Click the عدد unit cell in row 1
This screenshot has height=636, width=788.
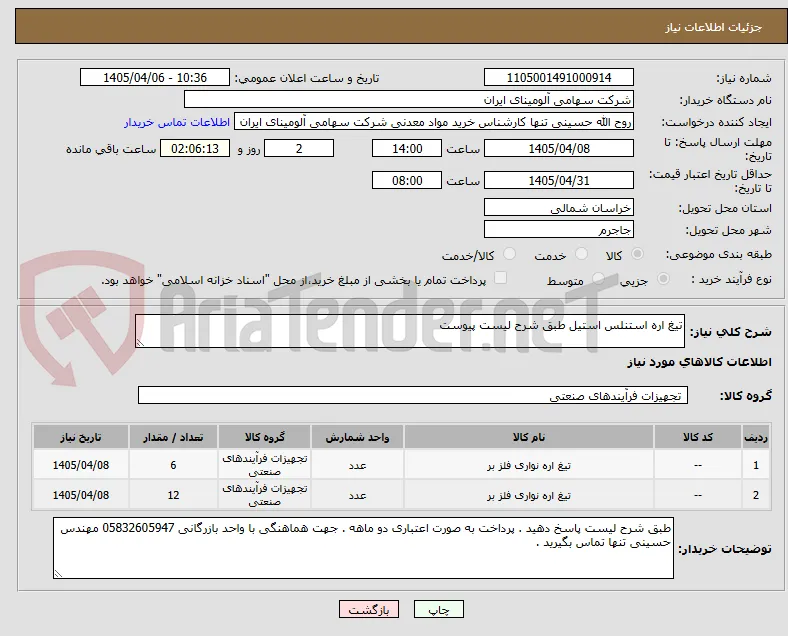click(357, 465)
